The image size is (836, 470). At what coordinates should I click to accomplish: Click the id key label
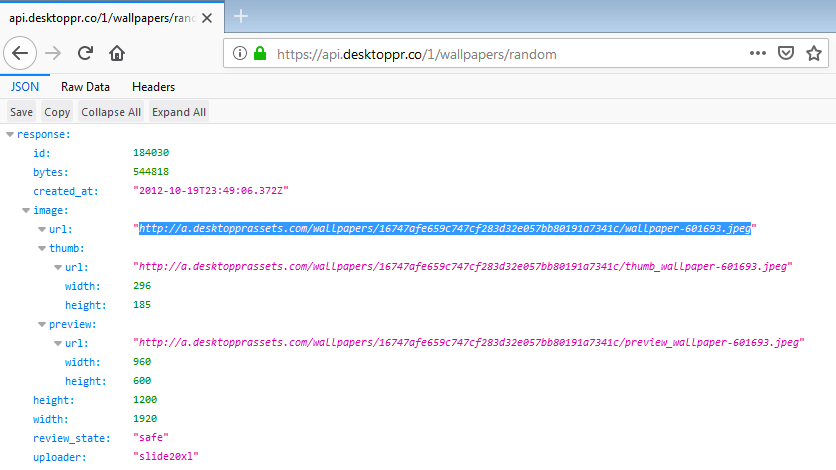[42, 153]
